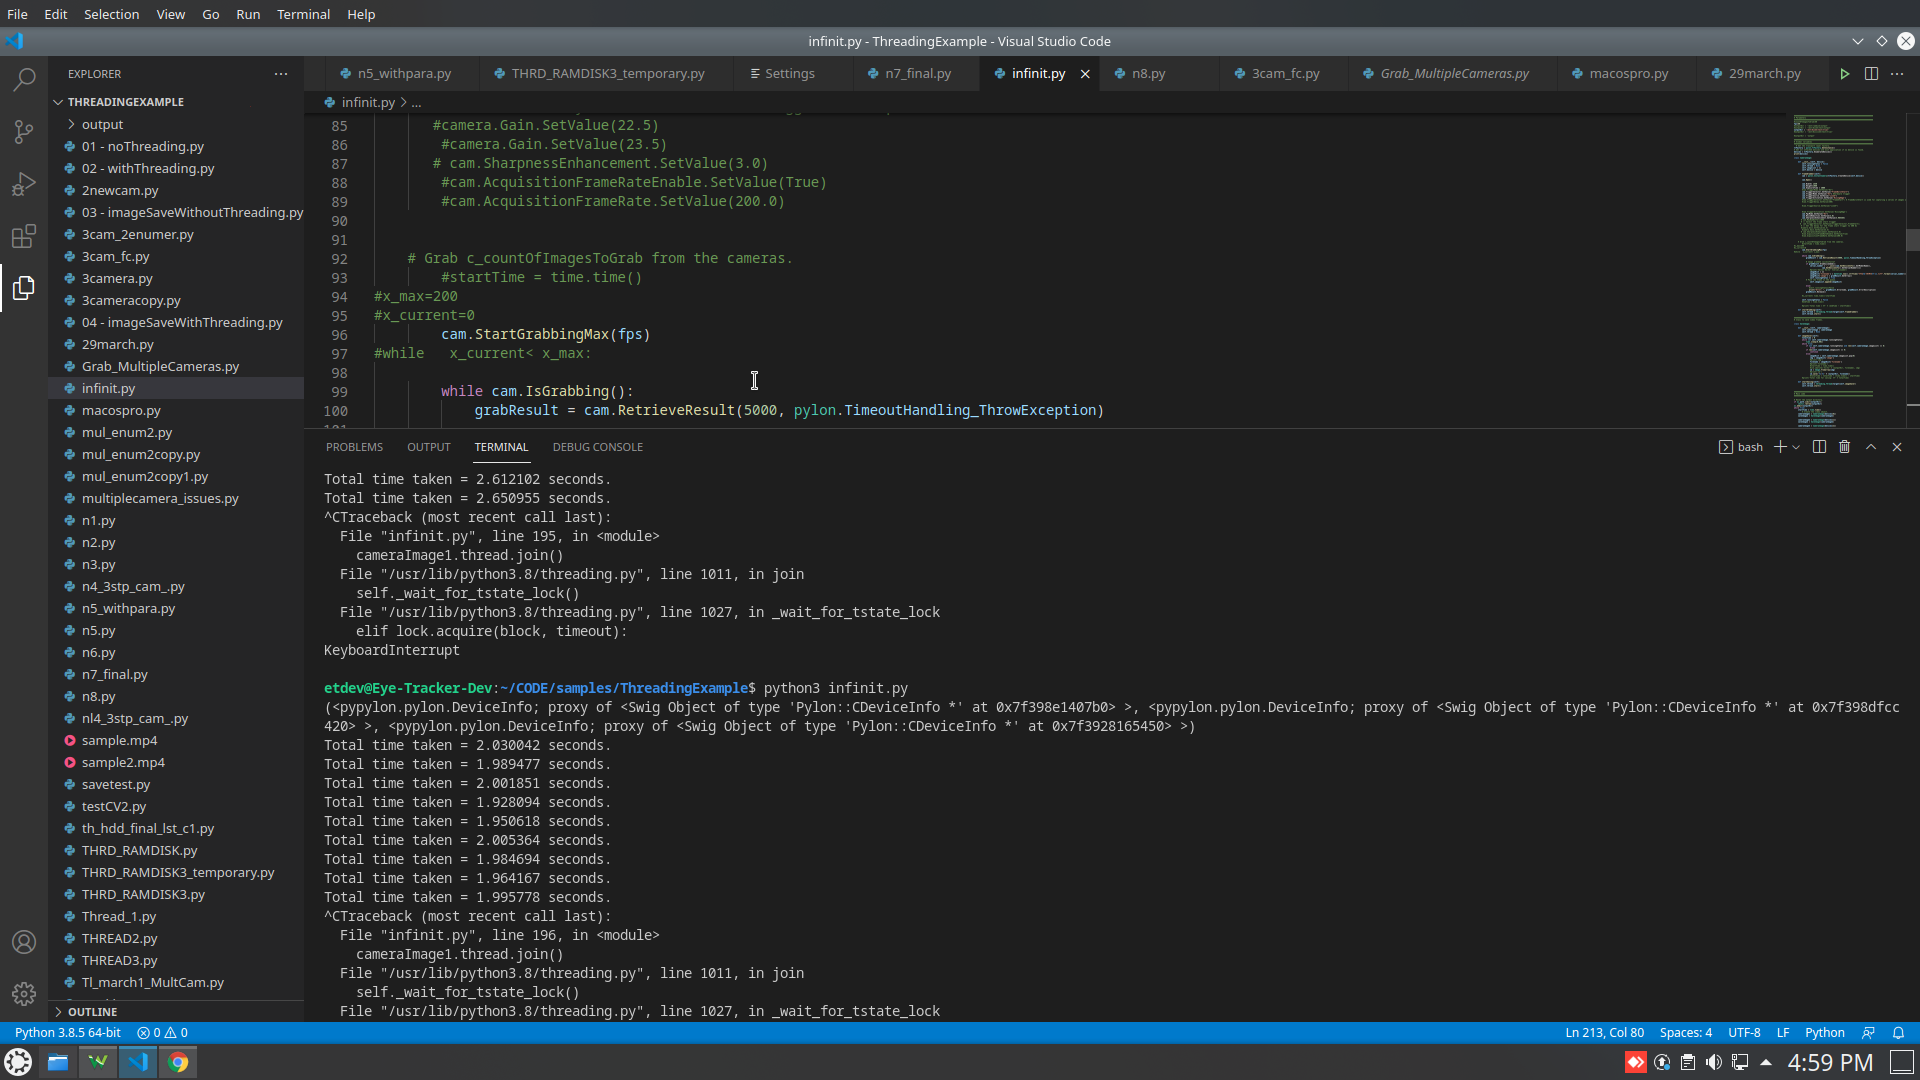
Task: Toggle the notifications bell in status bar
Action: click(x=1898, y=1033)
